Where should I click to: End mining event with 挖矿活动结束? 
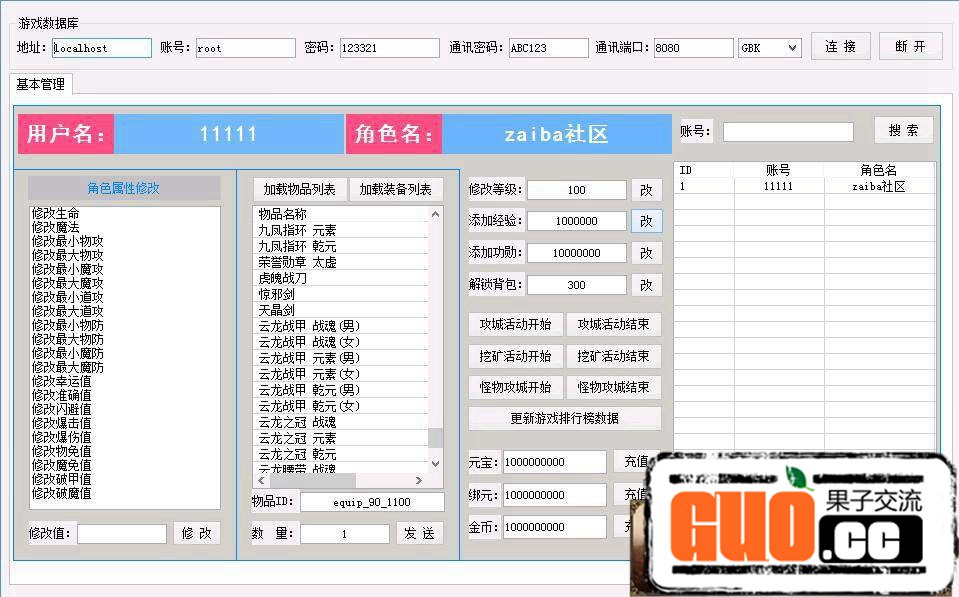[613, 356]
